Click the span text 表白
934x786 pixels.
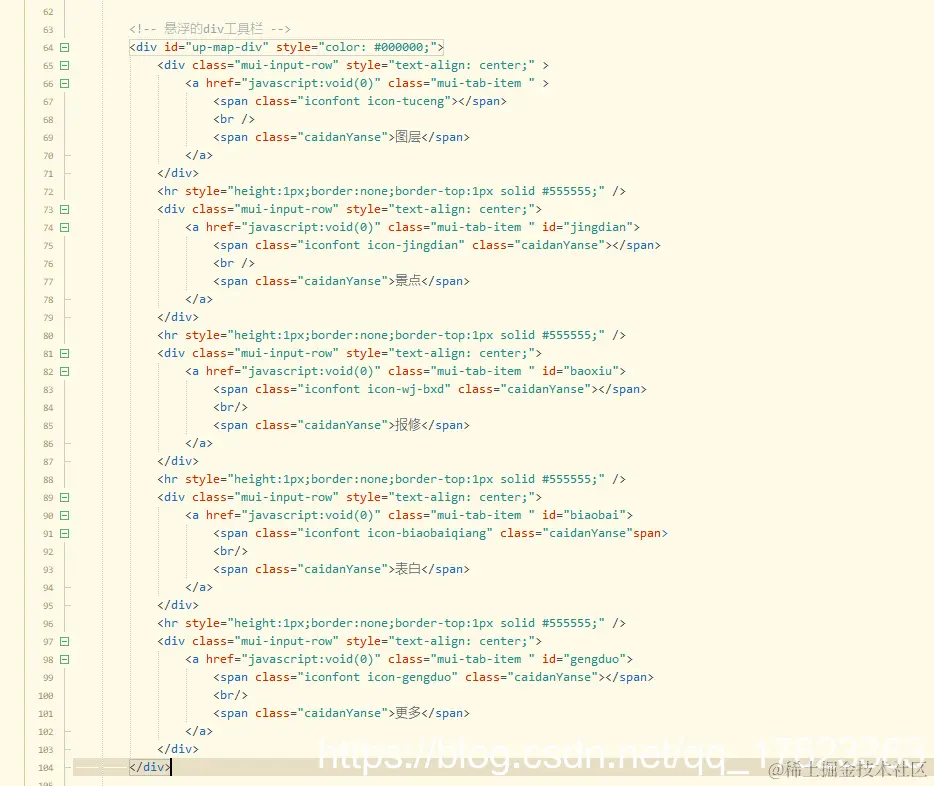(408, 569)
